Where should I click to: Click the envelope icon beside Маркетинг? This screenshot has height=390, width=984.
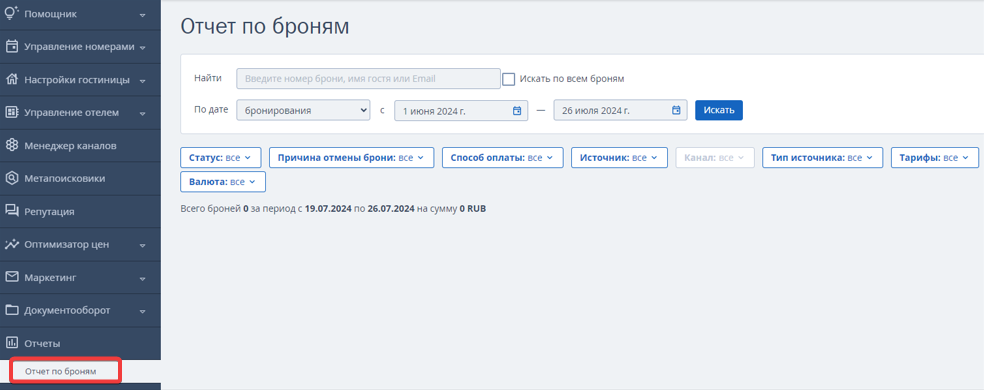coord(11,277)
